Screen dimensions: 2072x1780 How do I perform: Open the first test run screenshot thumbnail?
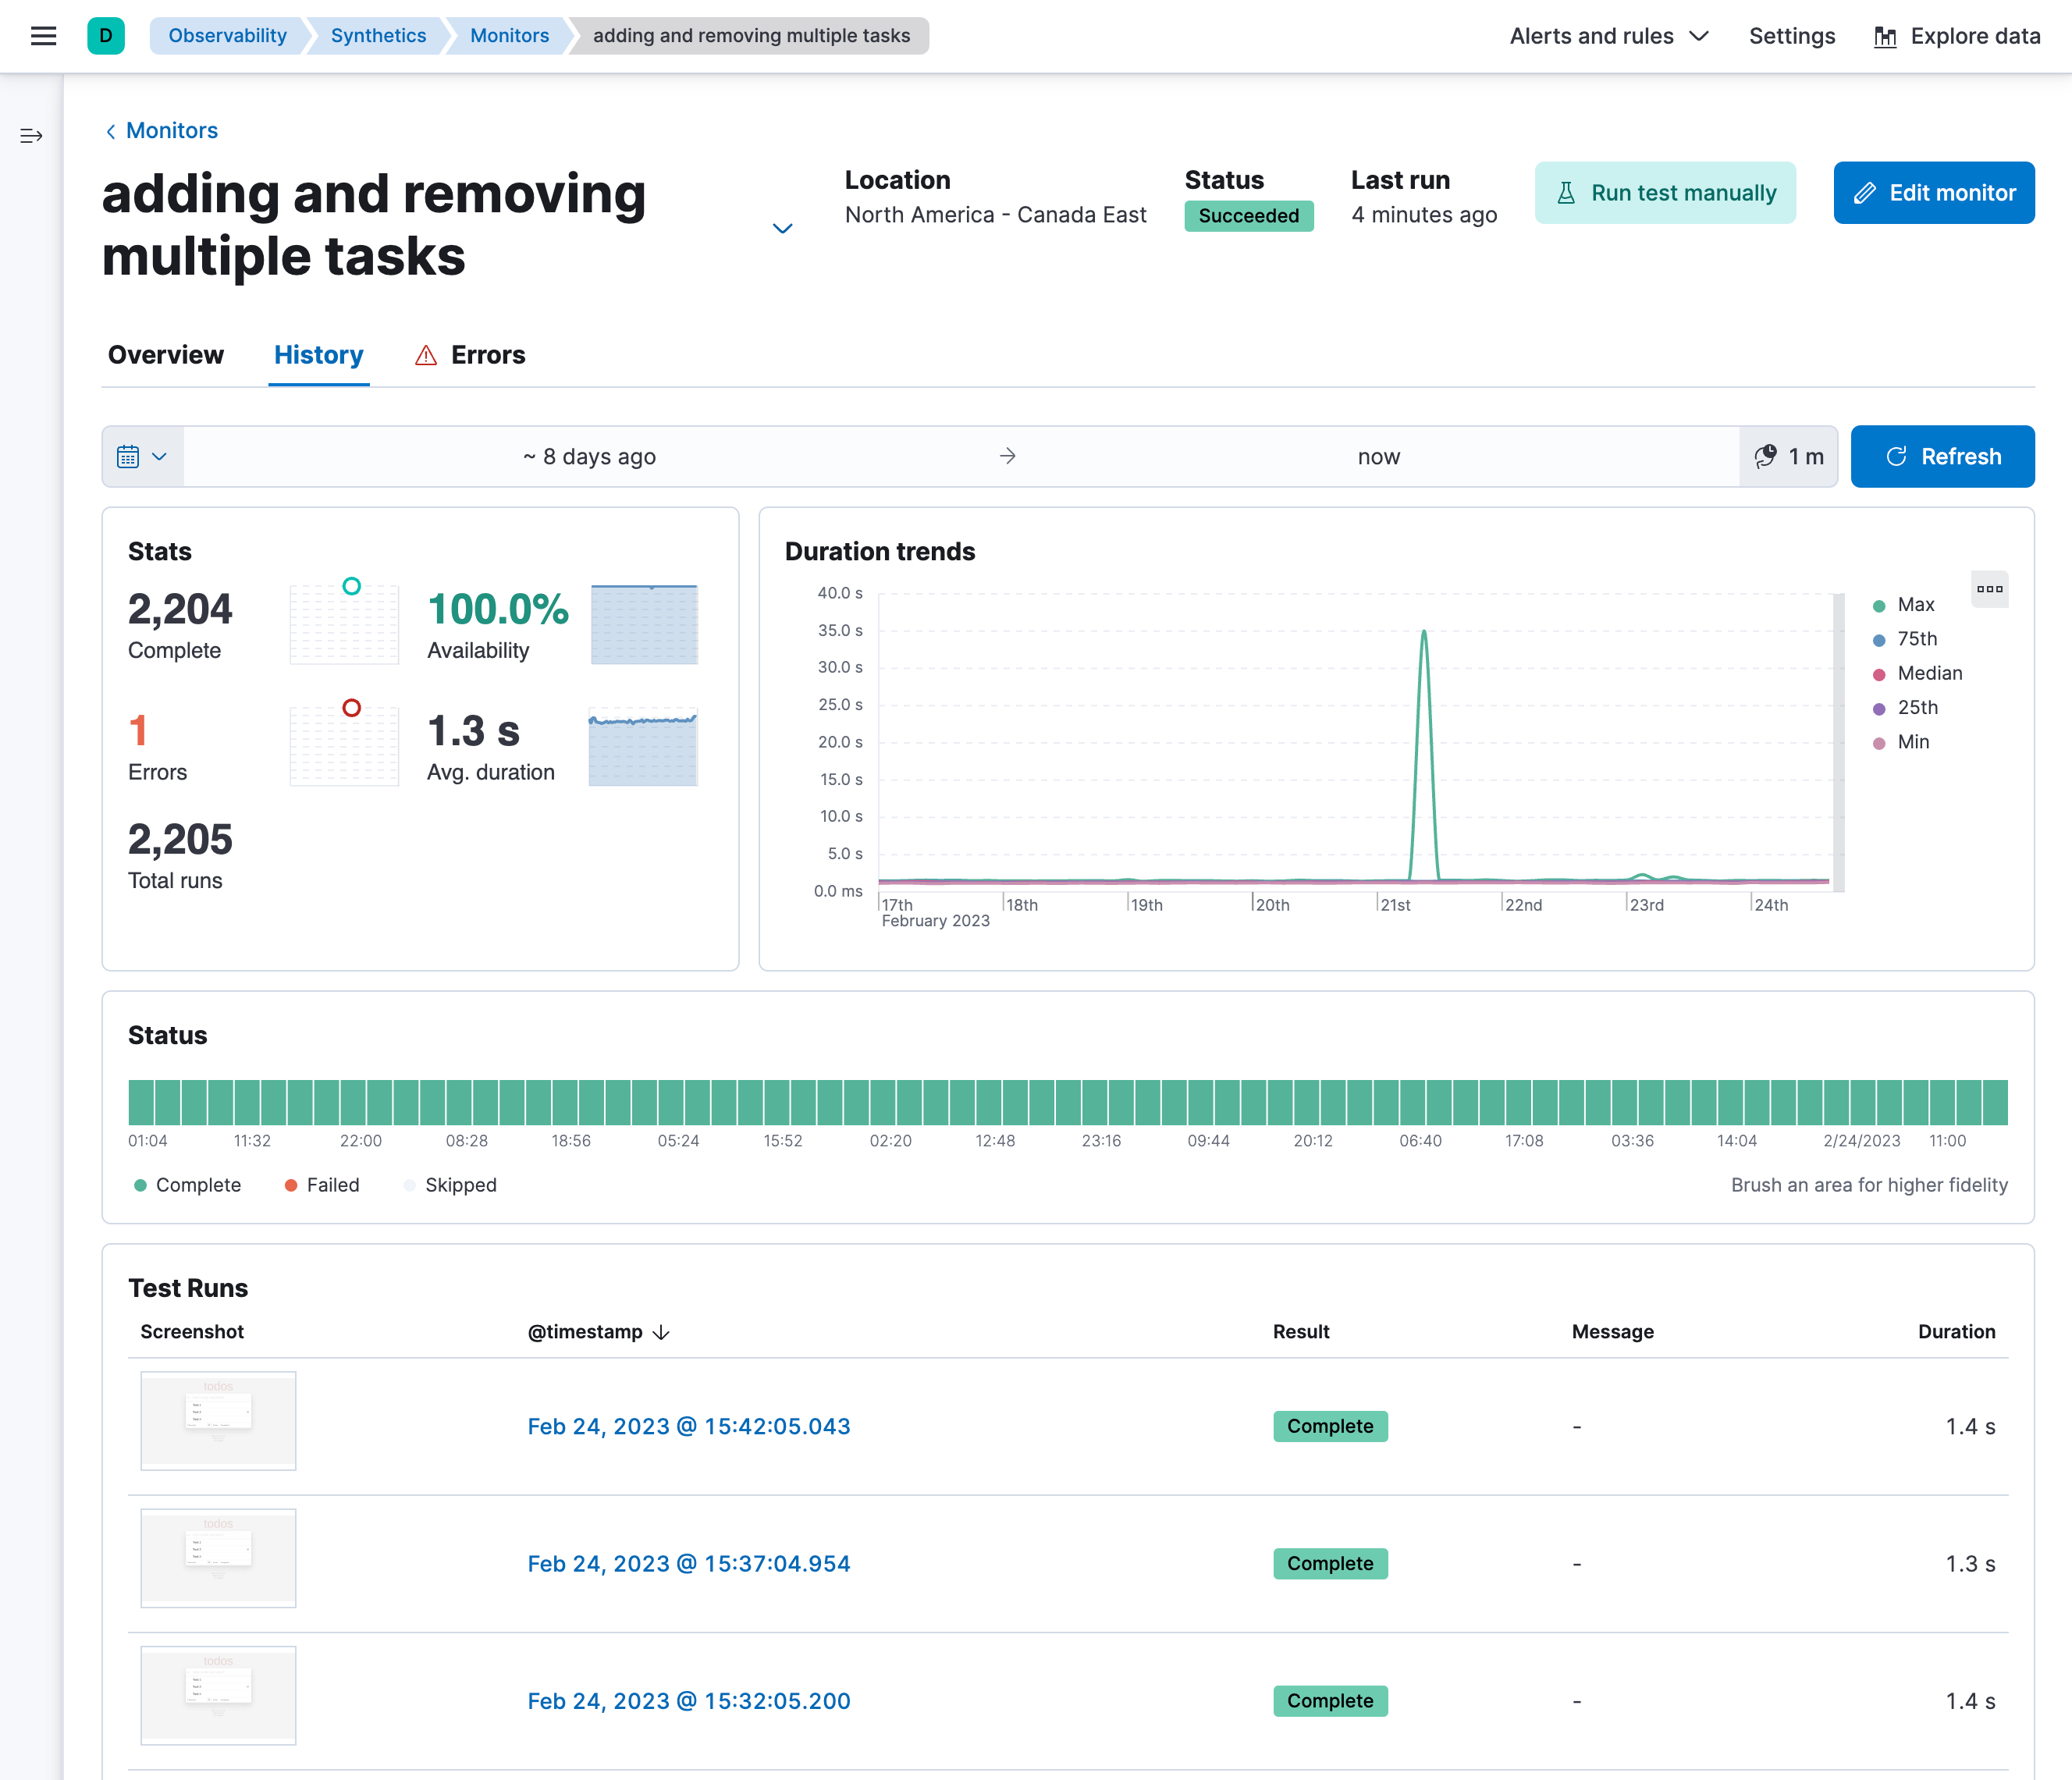pos(218,1420)
